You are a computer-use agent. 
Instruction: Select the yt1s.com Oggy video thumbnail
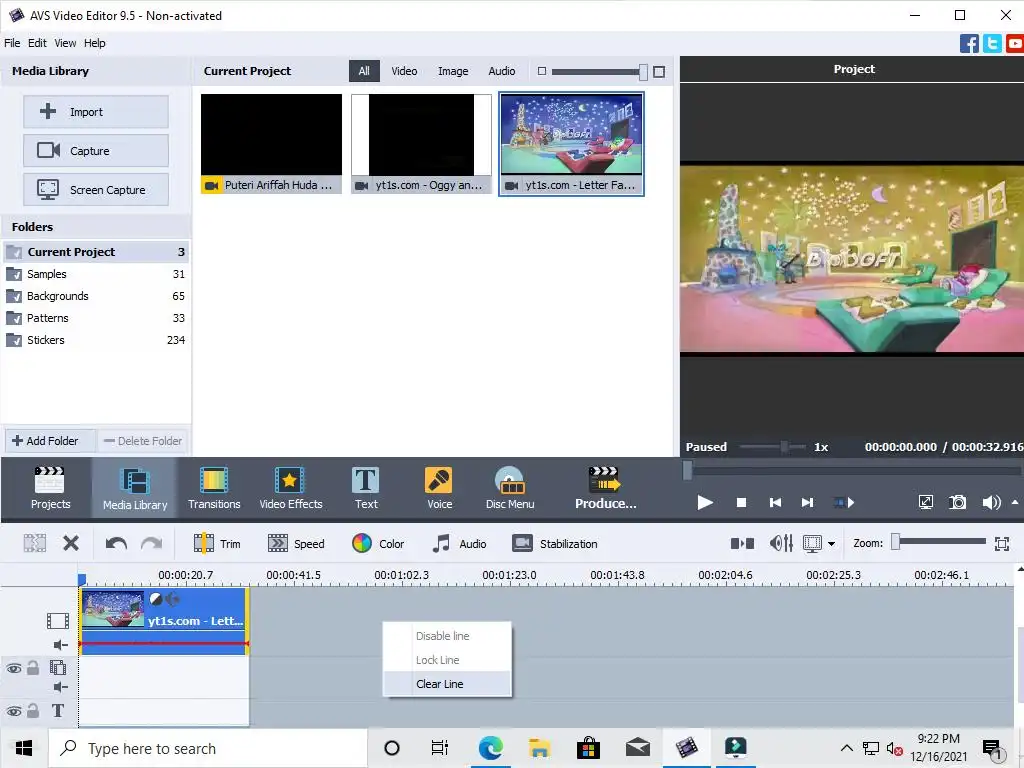click(x=421, y=144)
